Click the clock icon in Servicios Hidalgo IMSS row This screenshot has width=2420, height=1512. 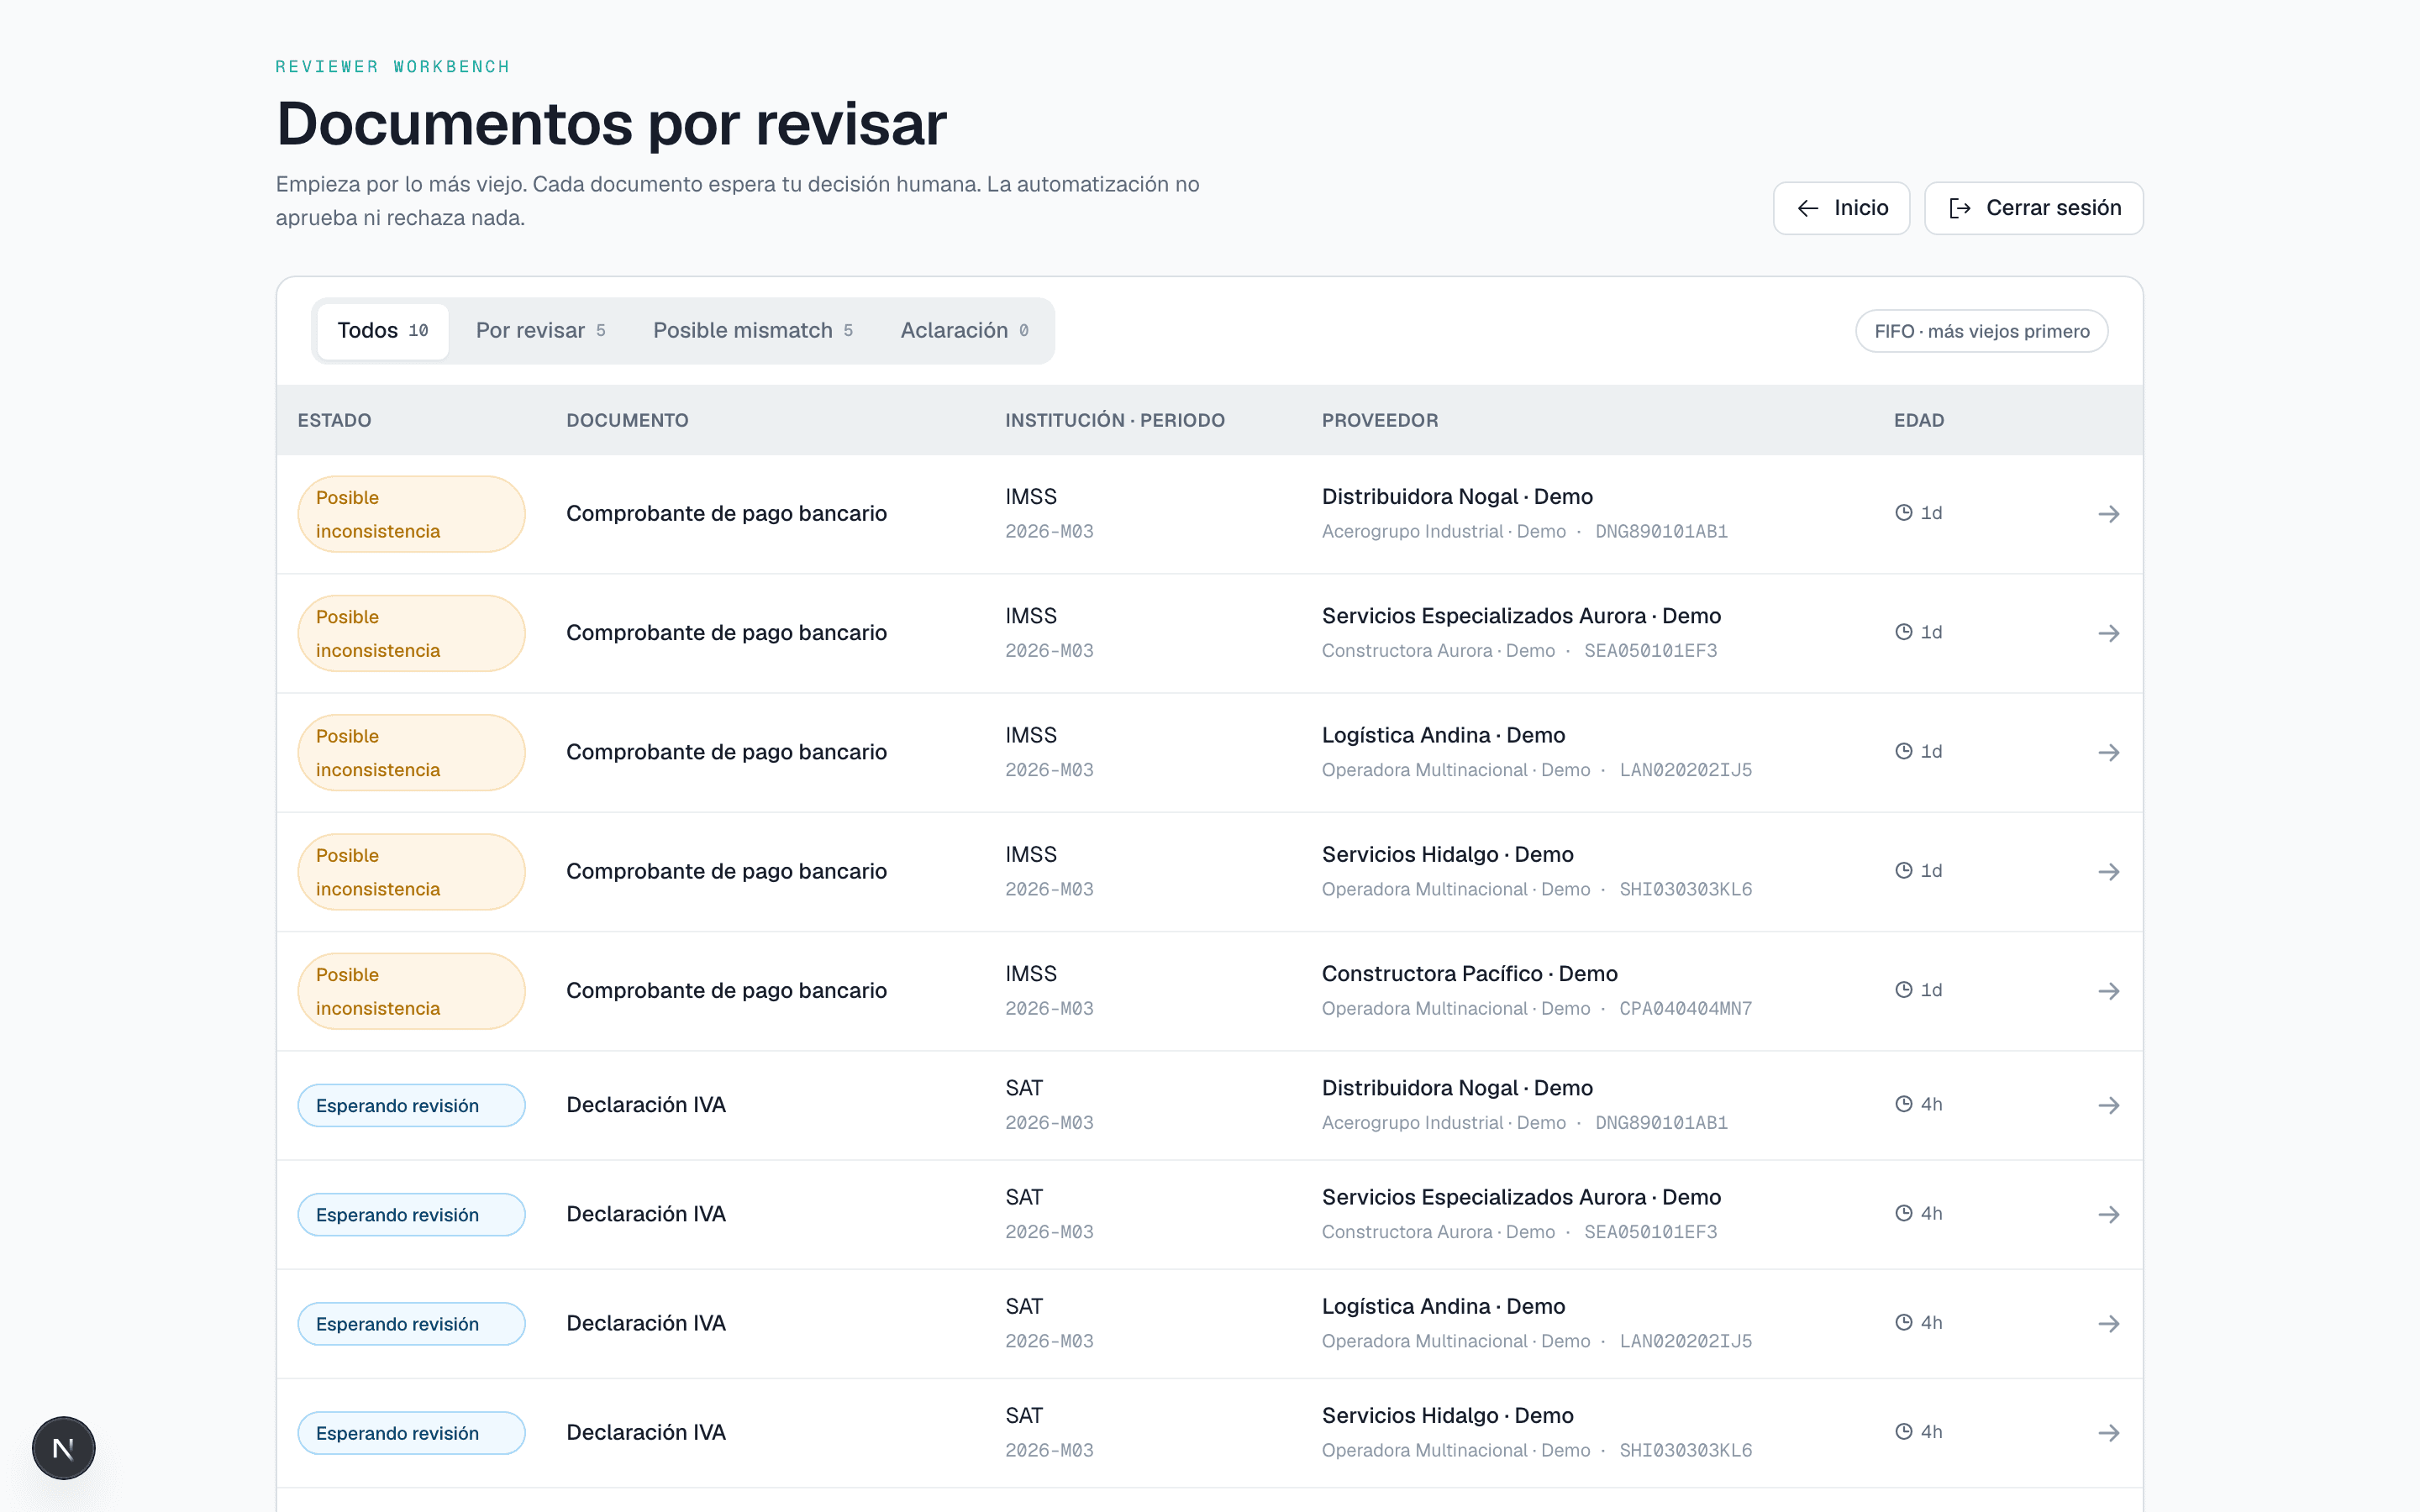[x=1904, y=870]
